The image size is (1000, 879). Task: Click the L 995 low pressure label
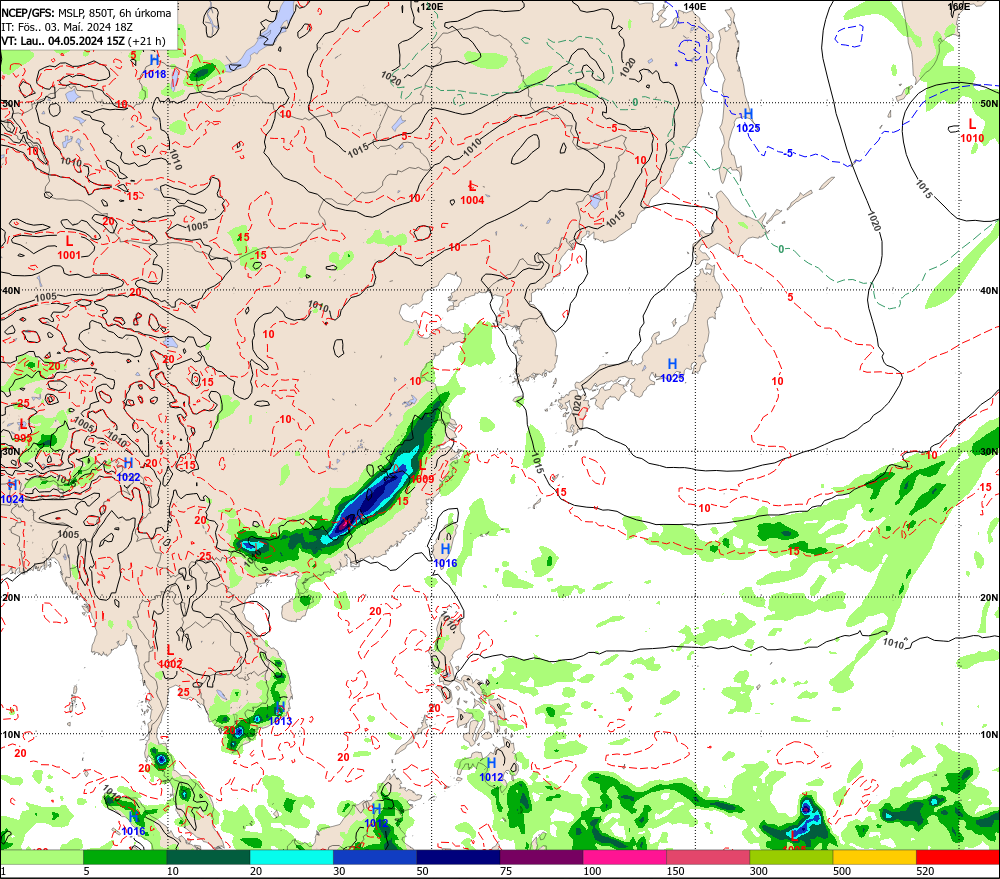pyautogui.click(x=23, y=431)
